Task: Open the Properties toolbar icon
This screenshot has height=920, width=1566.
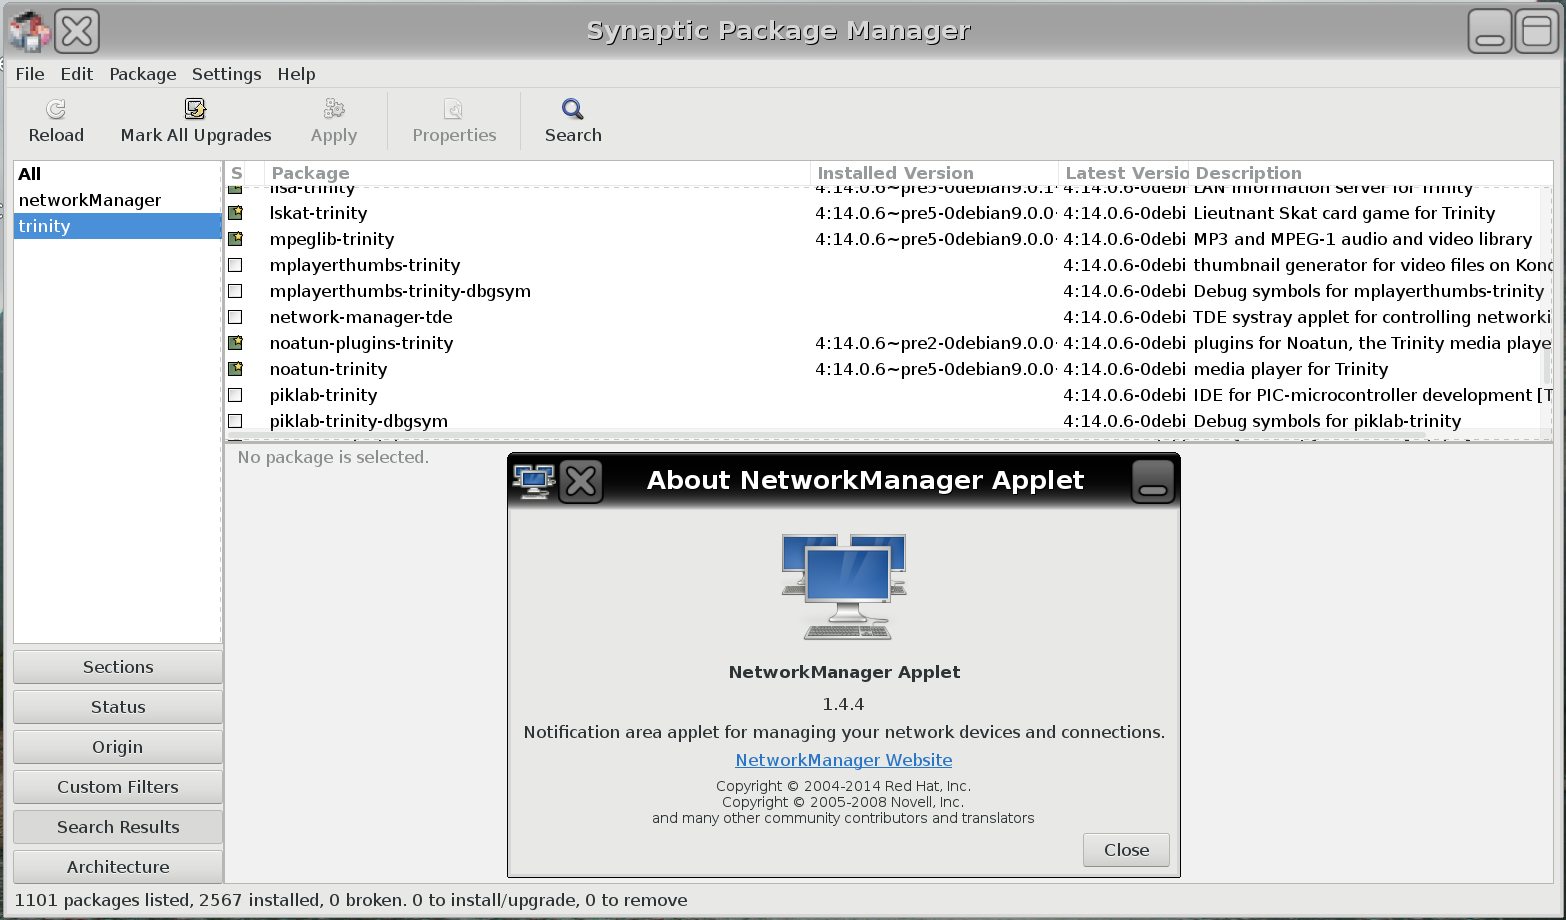Action: click(454, 109)
